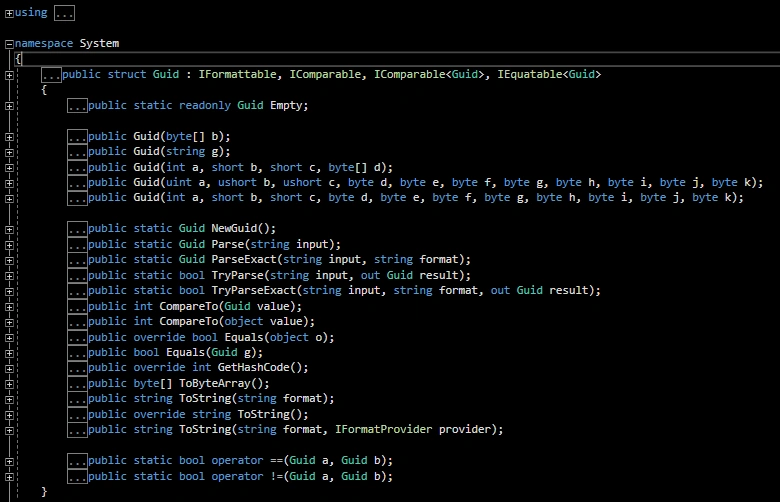This screenshot has height=502, width=780.
Task: Open ellipsis box before operator != declaration
Action: (x=77, y=476)
